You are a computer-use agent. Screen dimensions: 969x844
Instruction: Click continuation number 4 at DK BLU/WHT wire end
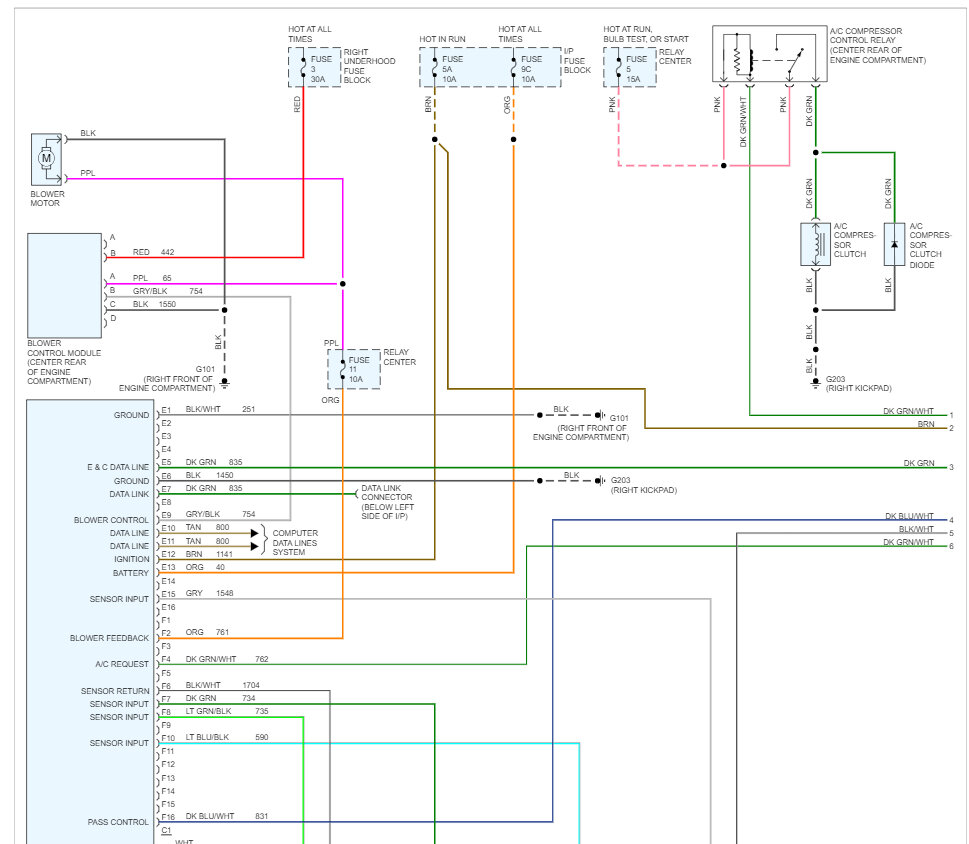952,520
